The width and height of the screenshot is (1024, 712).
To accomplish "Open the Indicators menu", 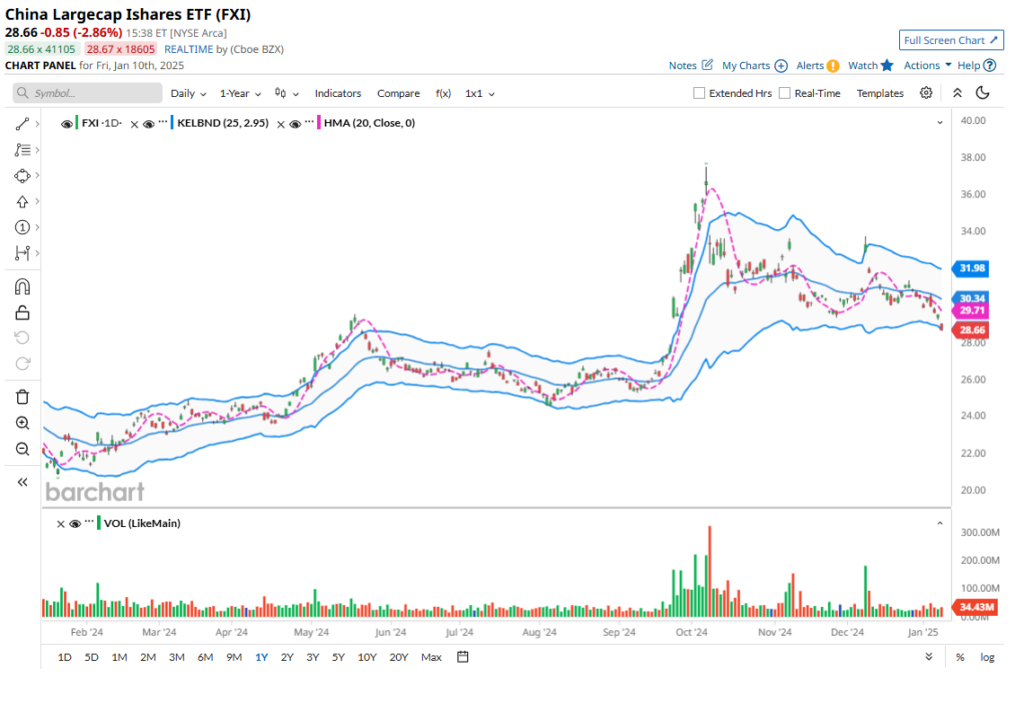I will (338, 93).
